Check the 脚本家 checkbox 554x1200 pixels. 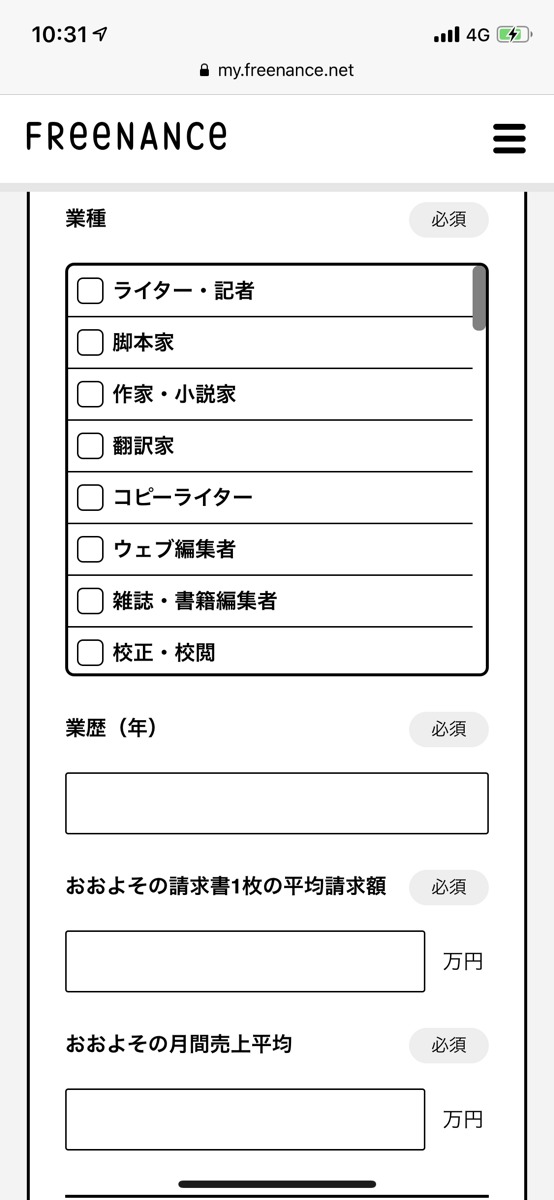click(90, 343)
